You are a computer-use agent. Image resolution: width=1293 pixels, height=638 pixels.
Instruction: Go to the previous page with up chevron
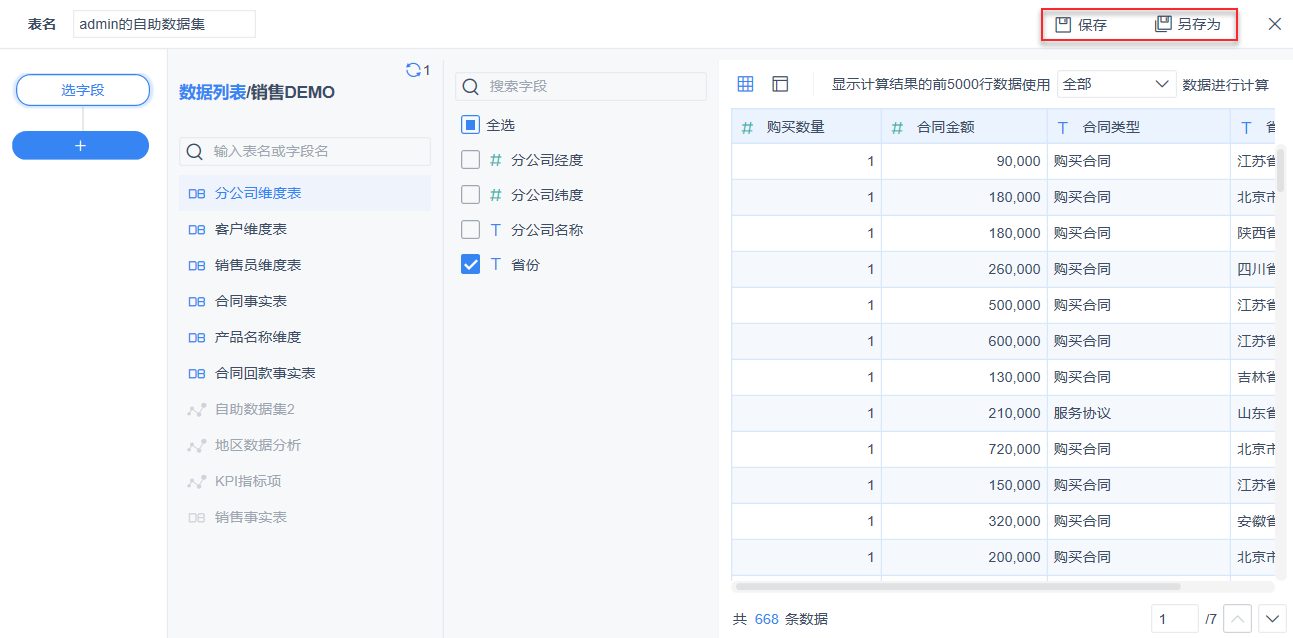tap(1238, 619)
